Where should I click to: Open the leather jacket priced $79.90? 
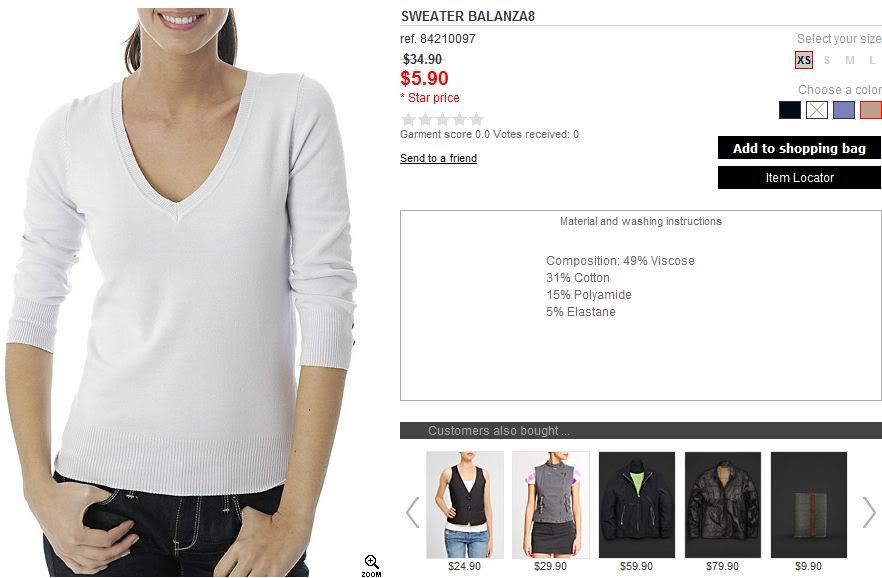[x=723, y=505]
